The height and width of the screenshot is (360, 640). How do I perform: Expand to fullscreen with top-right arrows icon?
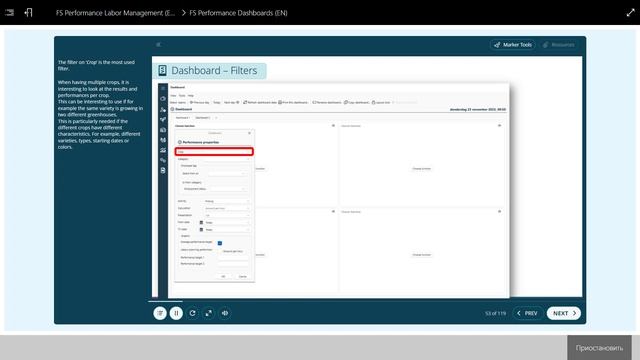pos(630,13)
